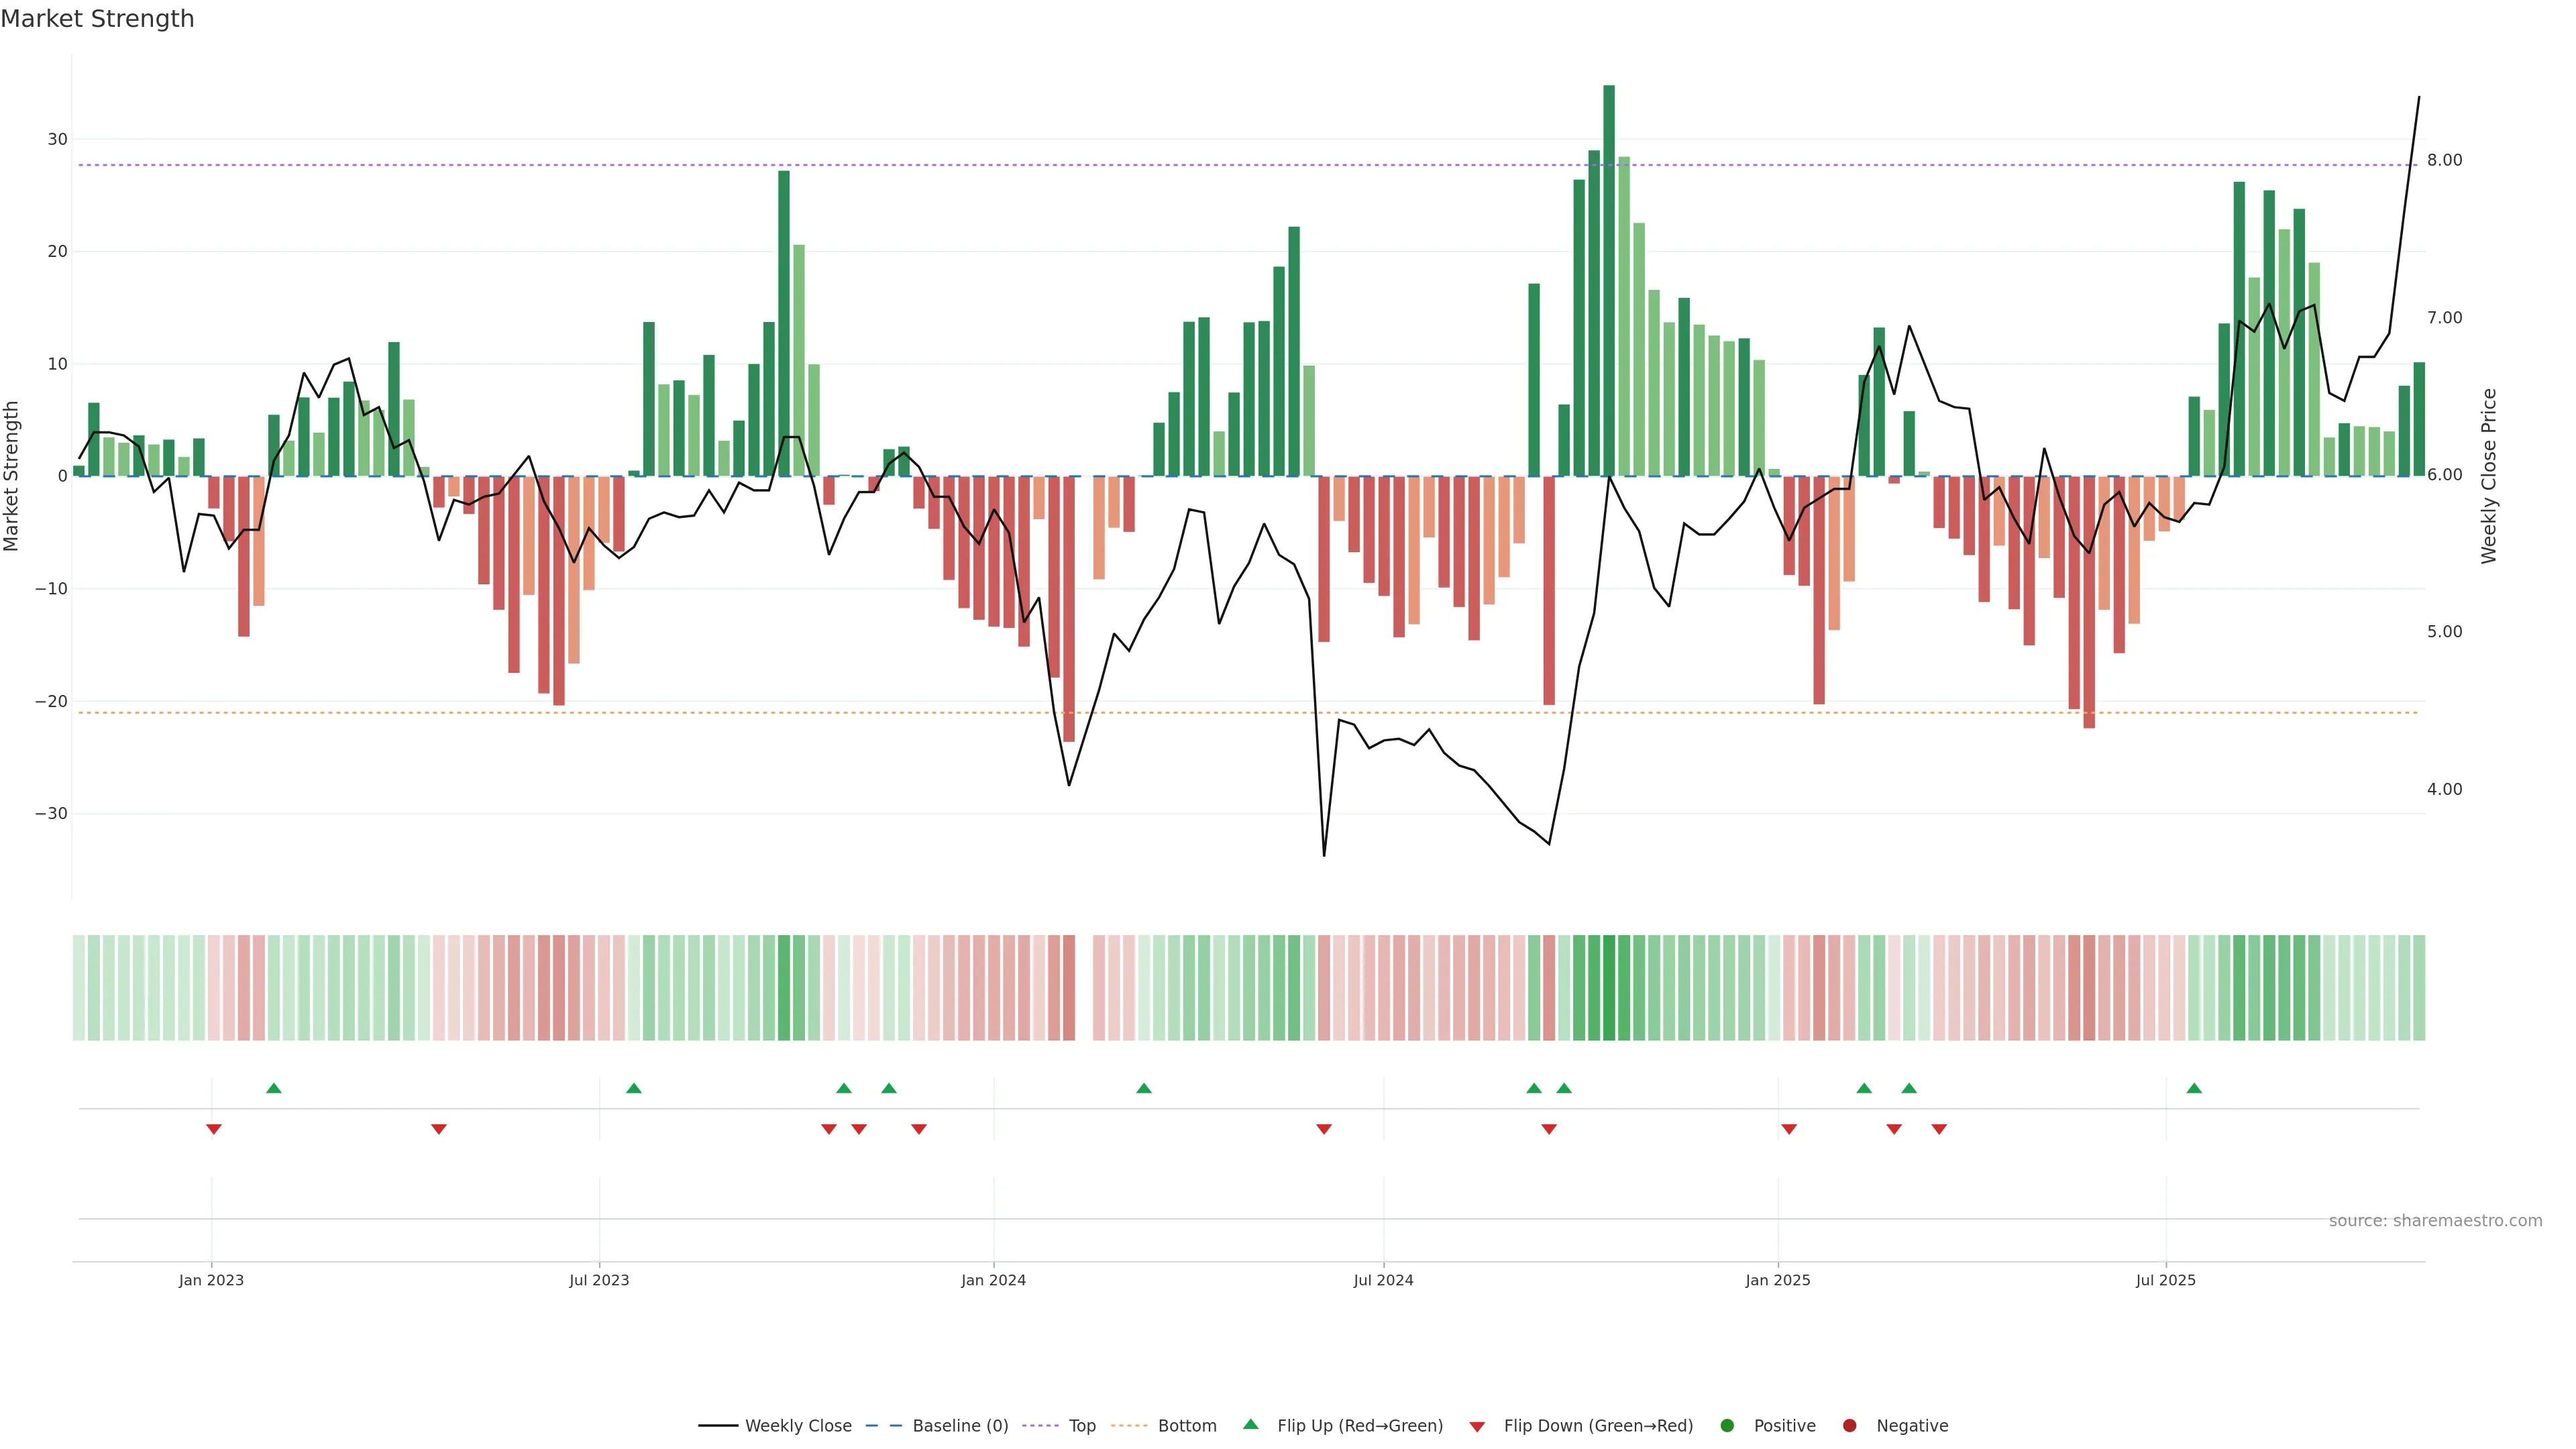Click the Weekly Close Price axis title
The height and width of the screenshot is (1449, 2576).
point(2489,476)
